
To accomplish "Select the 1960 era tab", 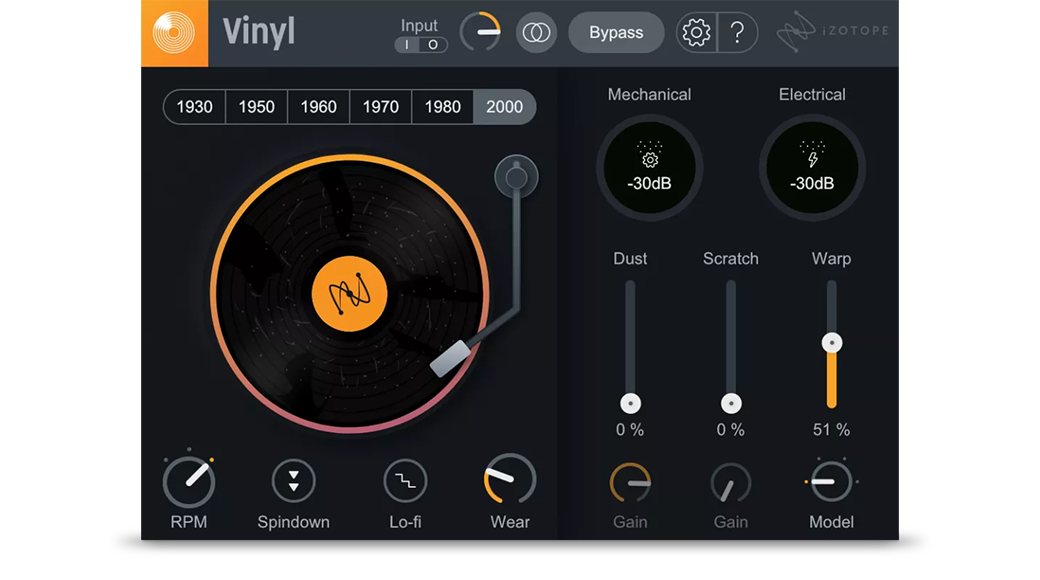I will coord(318,107).
